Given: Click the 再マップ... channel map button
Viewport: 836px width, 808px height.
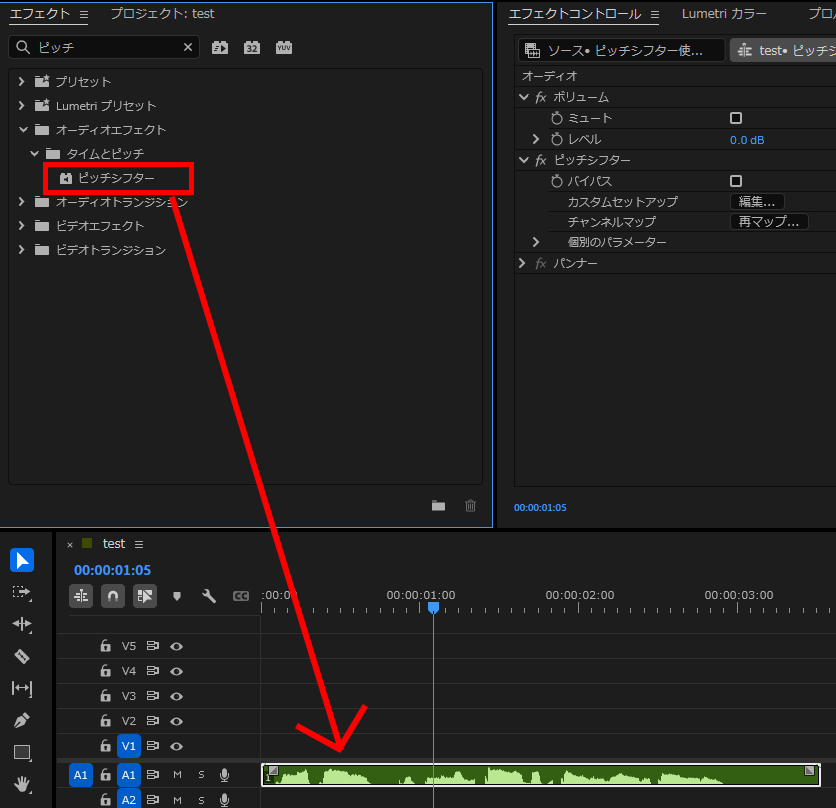Looking at the screenshot, I should click(768, 222).
